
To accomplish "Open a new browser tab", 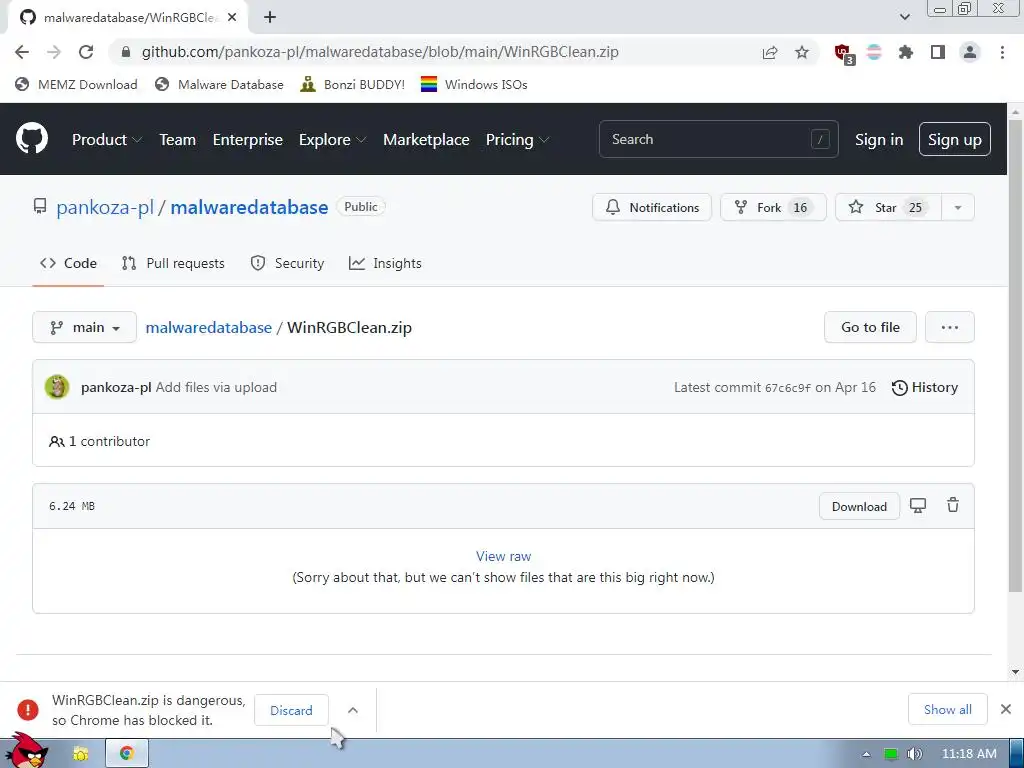I will [270, 18].
